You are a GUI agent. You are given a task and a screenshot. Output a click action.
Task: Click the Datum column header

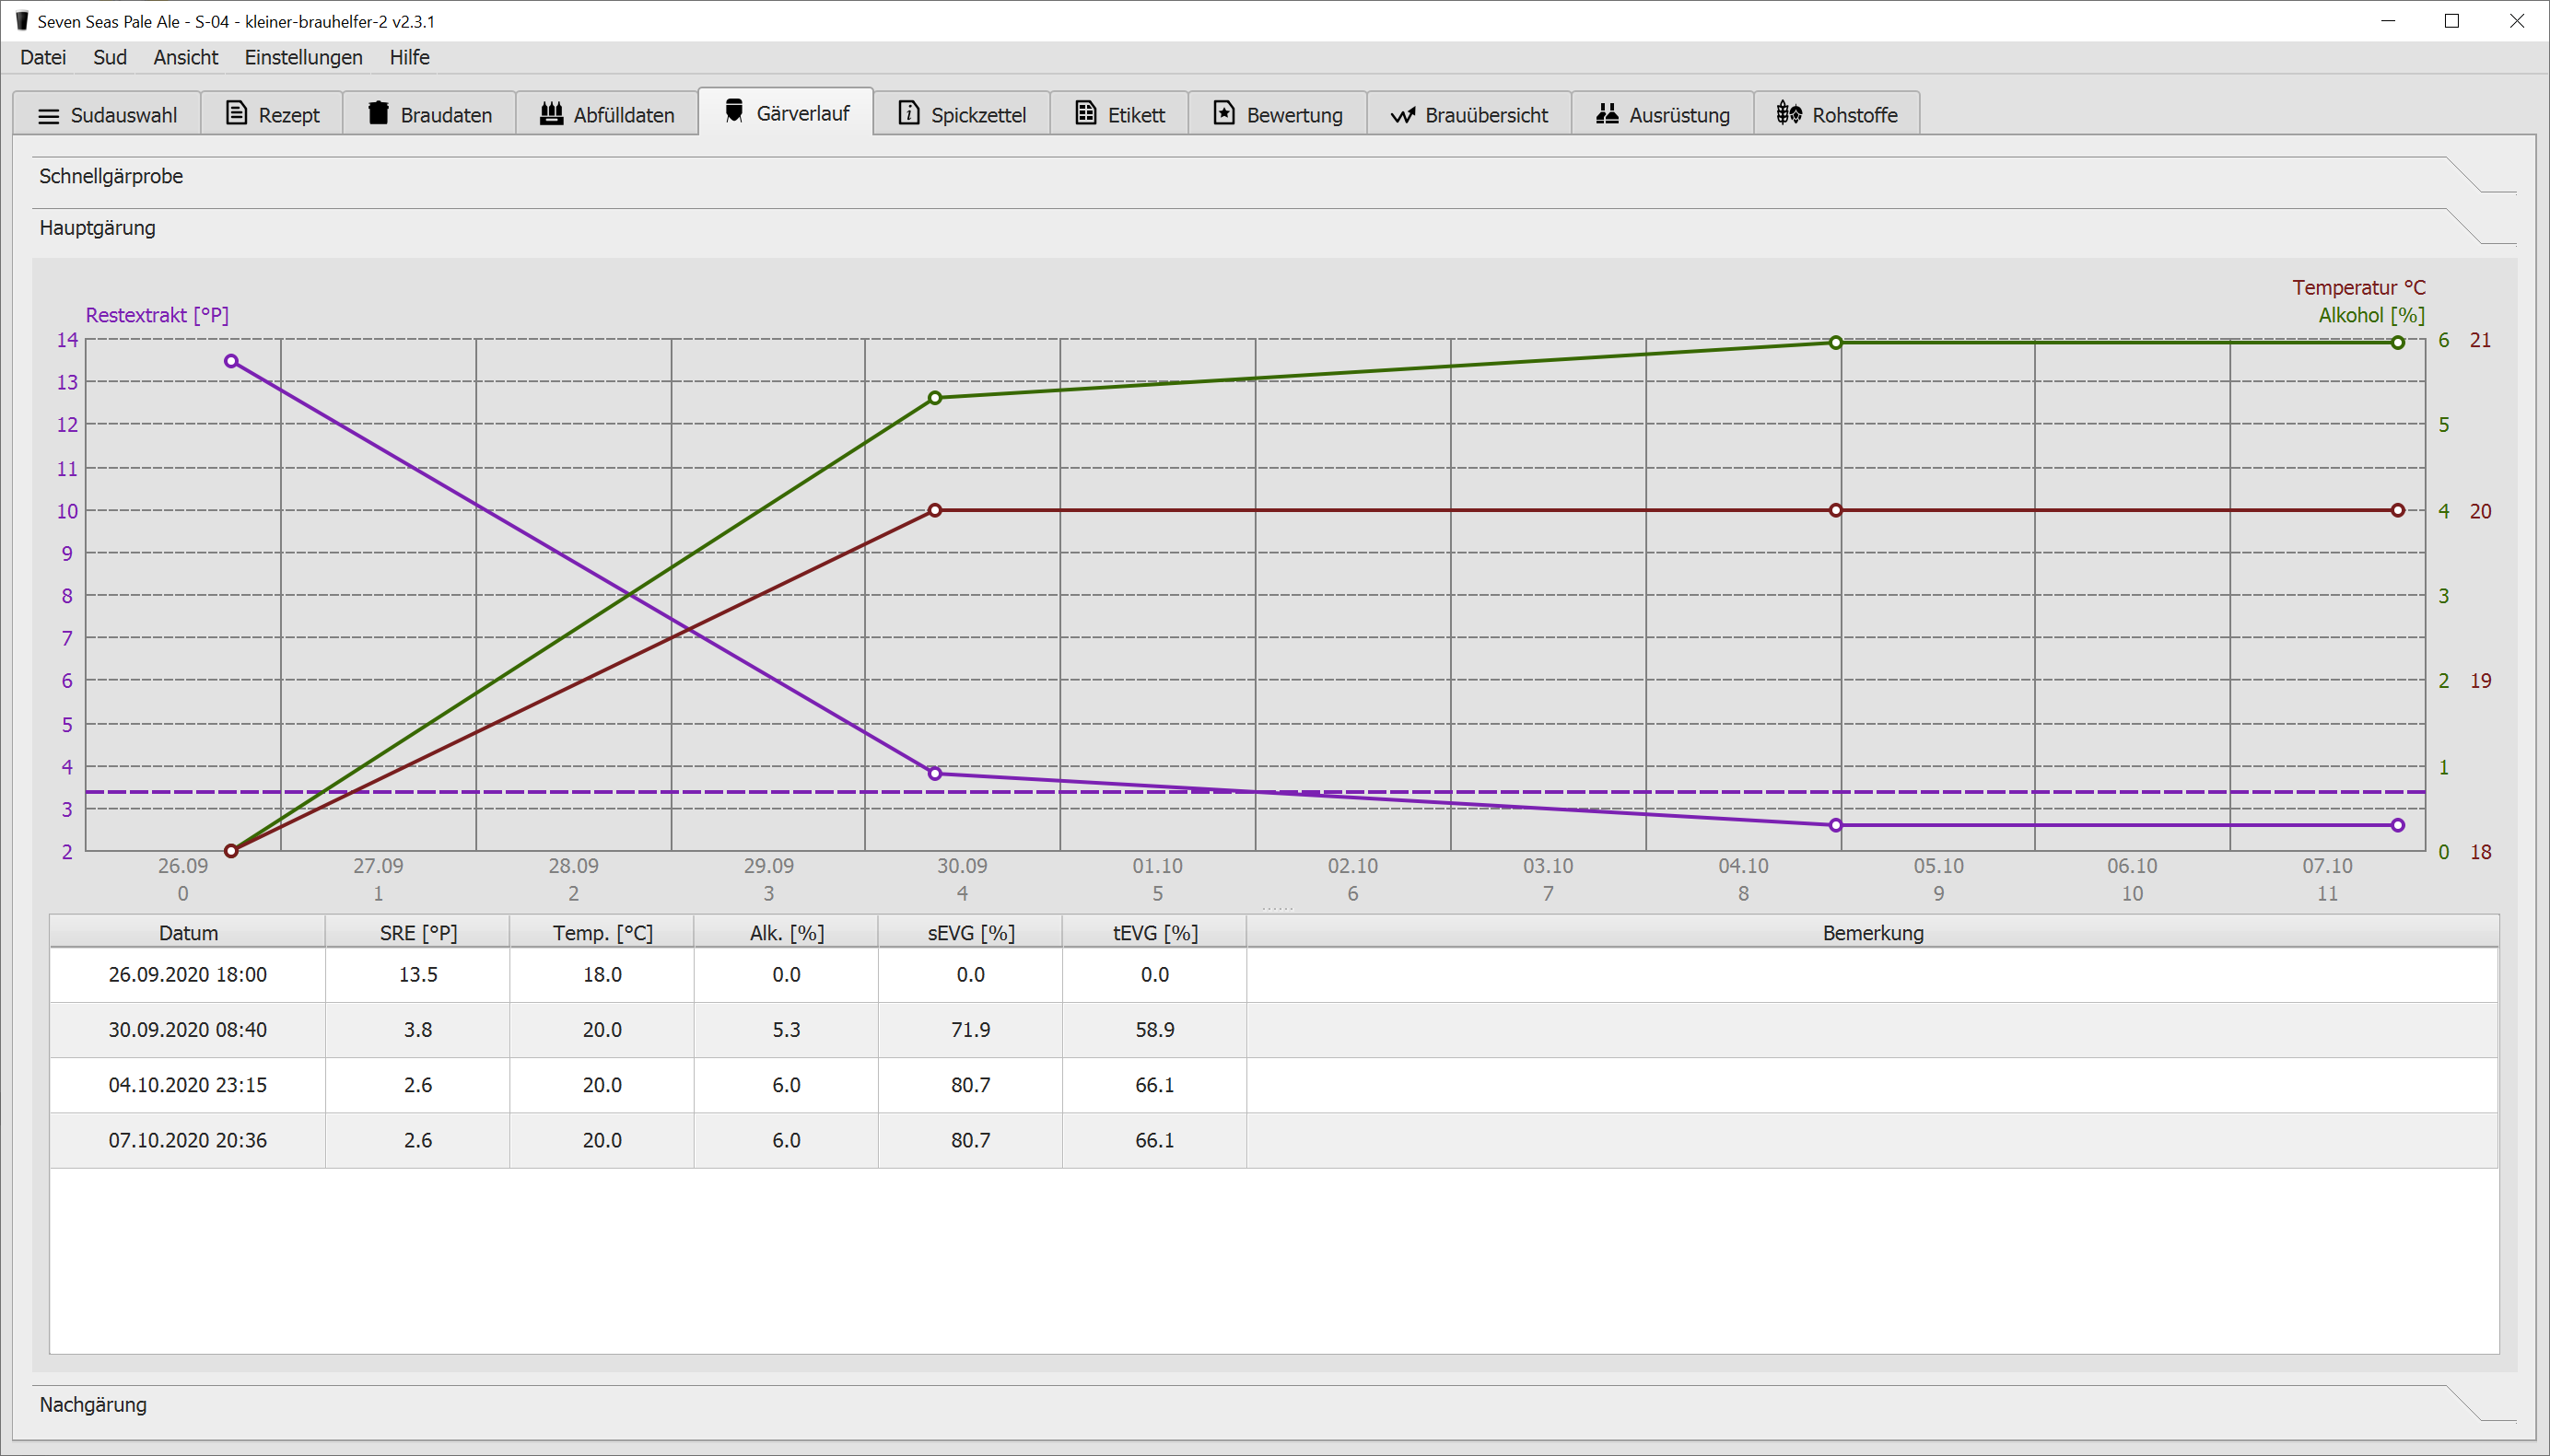pyautogui.click(x=188, y=933)
